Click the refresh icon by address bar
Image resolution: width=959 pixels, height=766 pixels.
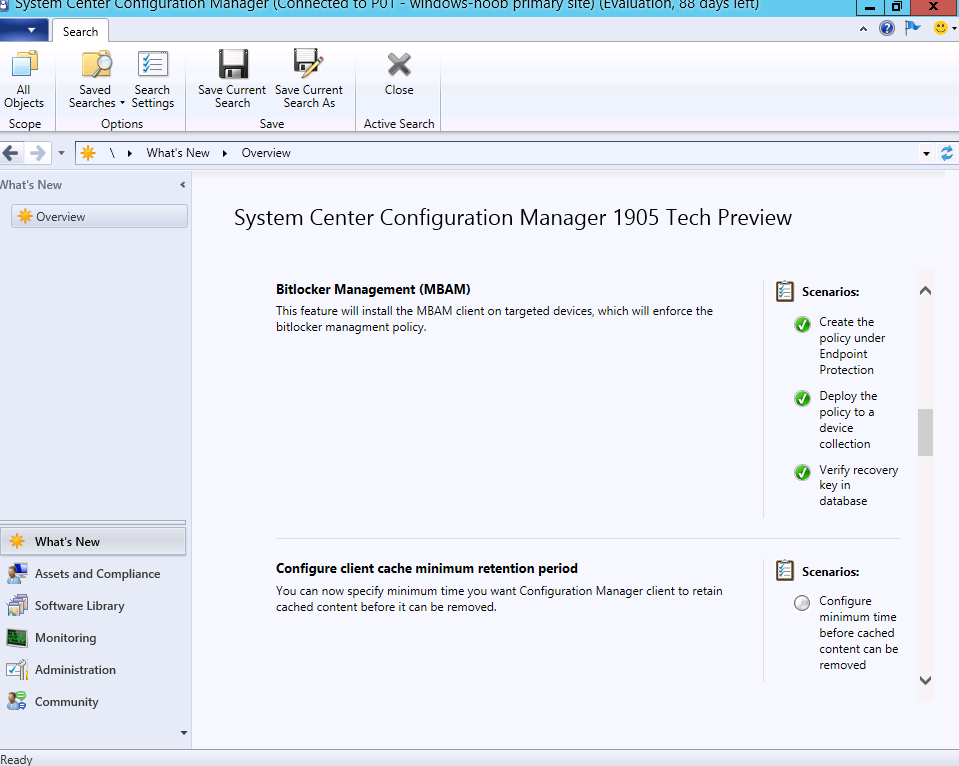coord(947,153)
